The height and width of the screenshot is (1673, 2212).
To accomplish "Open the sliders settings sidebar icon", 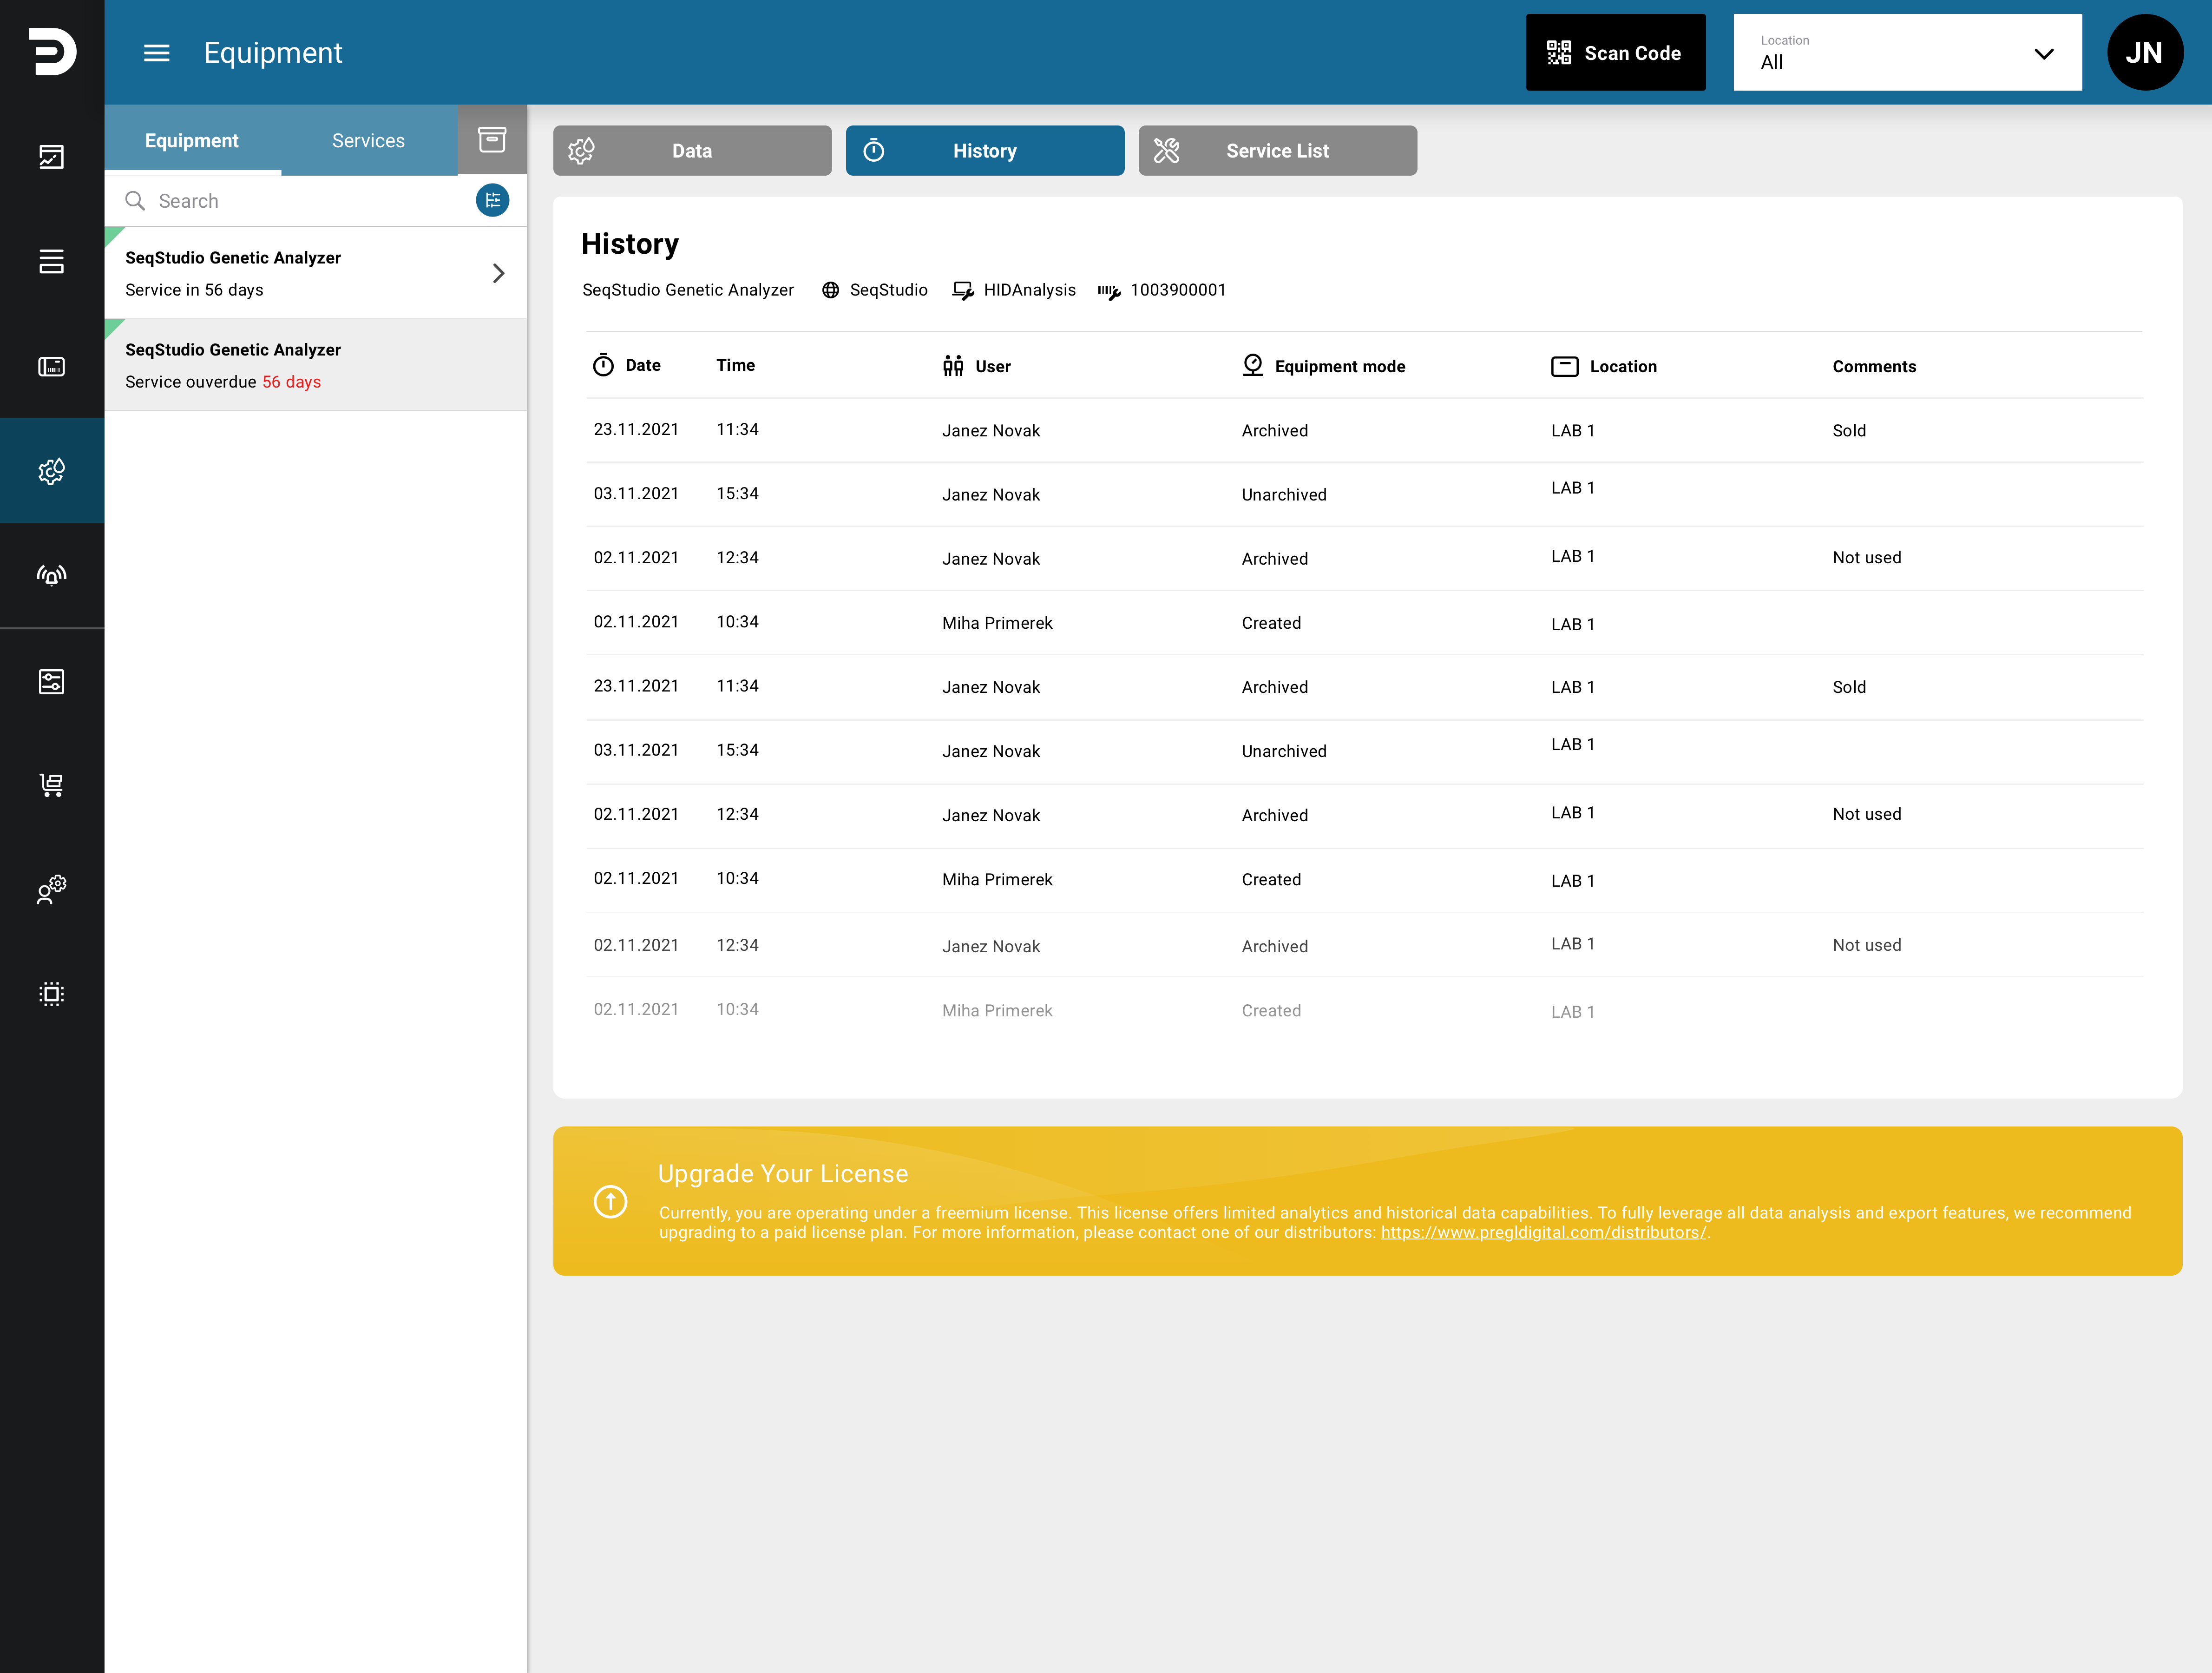I will (x=52, y=682).
